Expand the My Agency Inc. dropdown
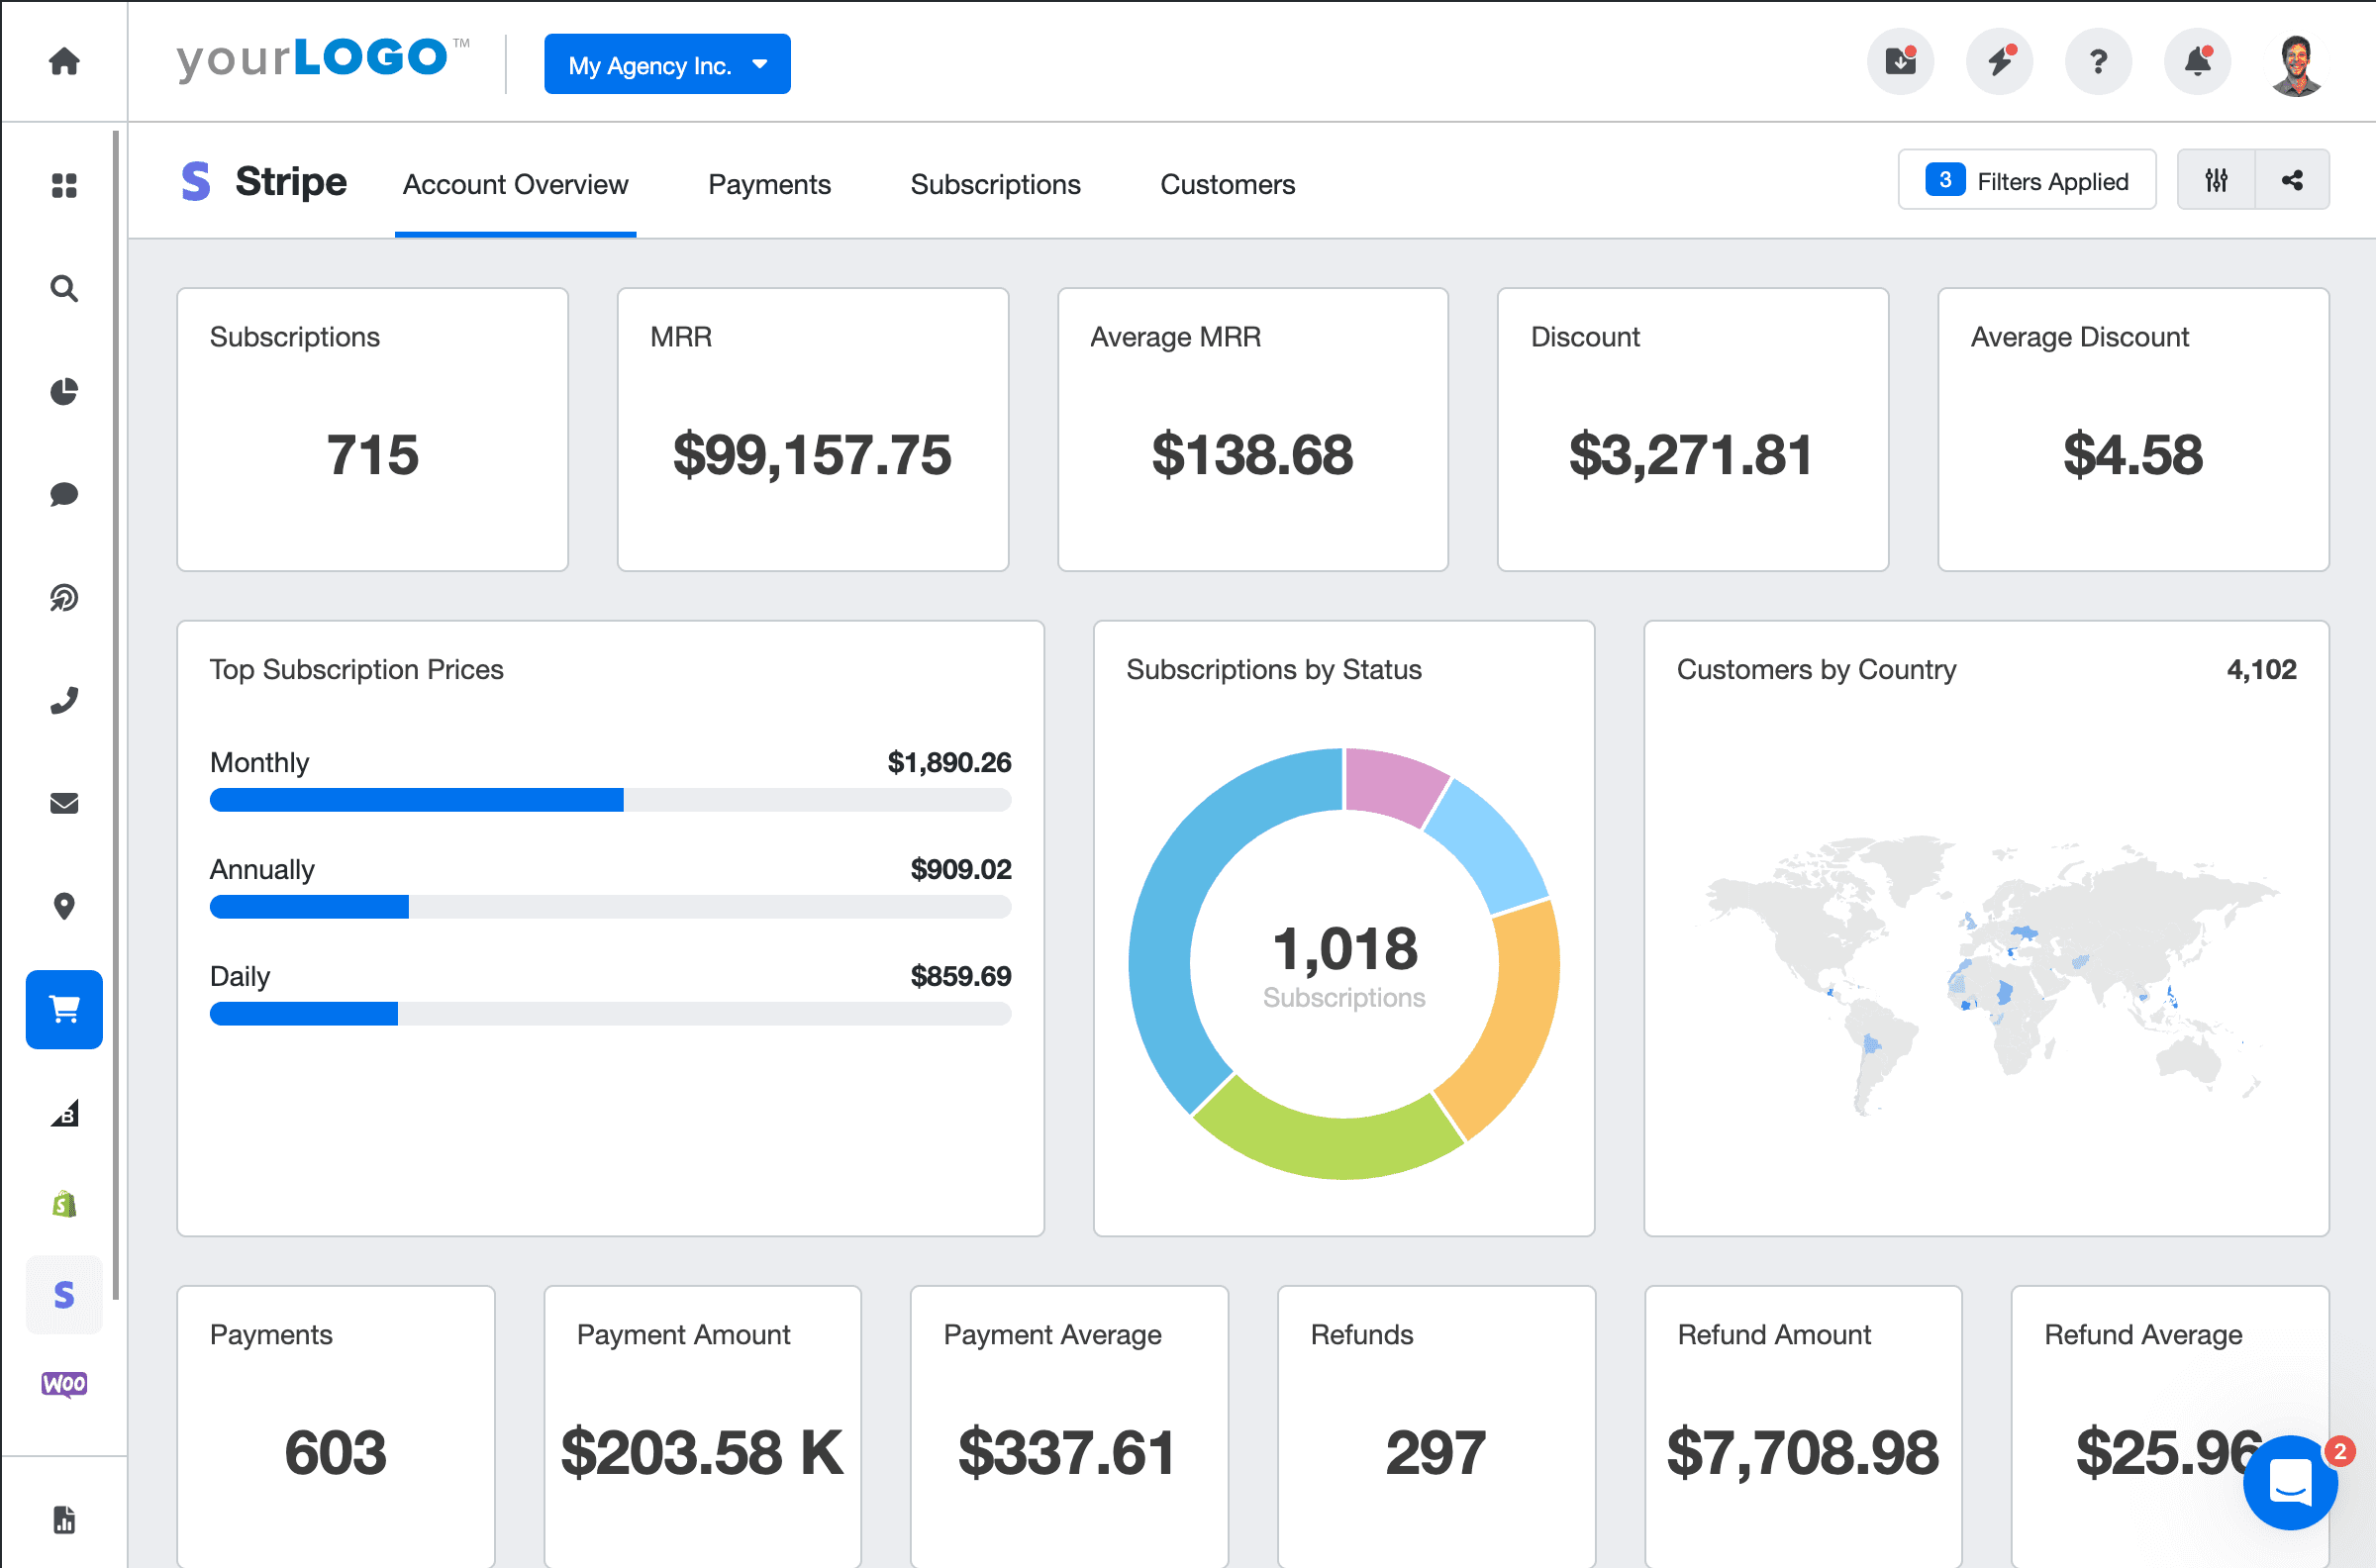This screenshot has height=1568, width=2376. tap(667, 65)
